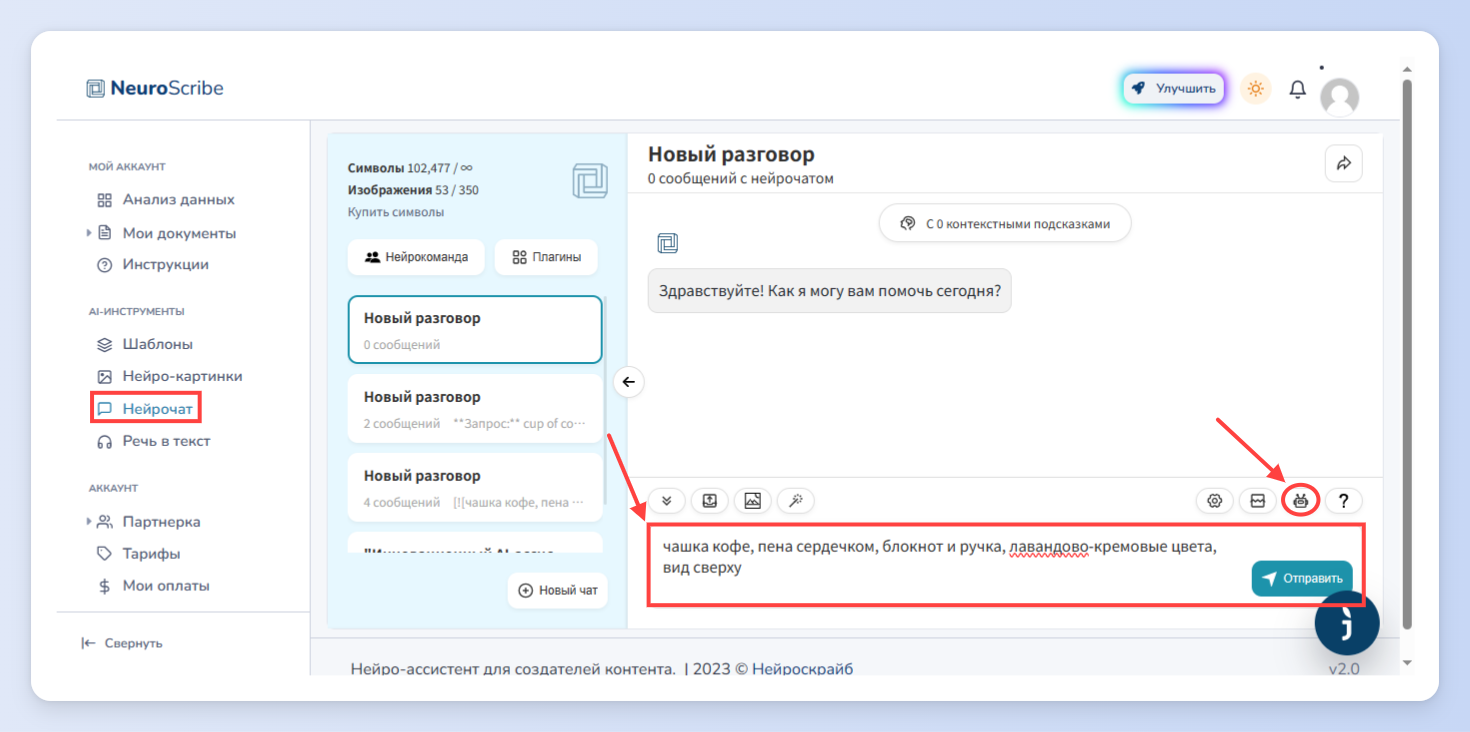Click the file upload icon in the chat toolbar
Image resolution: width=1470 pixels, height=732 pixels.
click(710, 500)
